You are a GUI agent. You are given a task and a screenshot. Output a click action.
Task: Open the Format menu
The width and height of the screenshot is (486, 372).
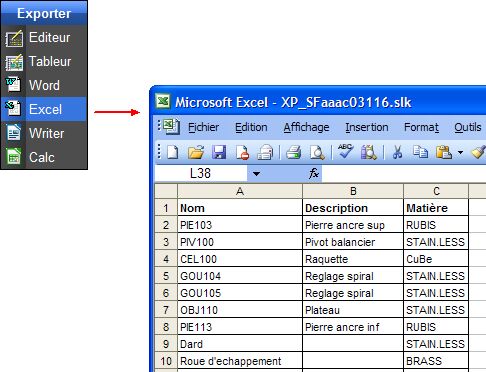[421, 127]
